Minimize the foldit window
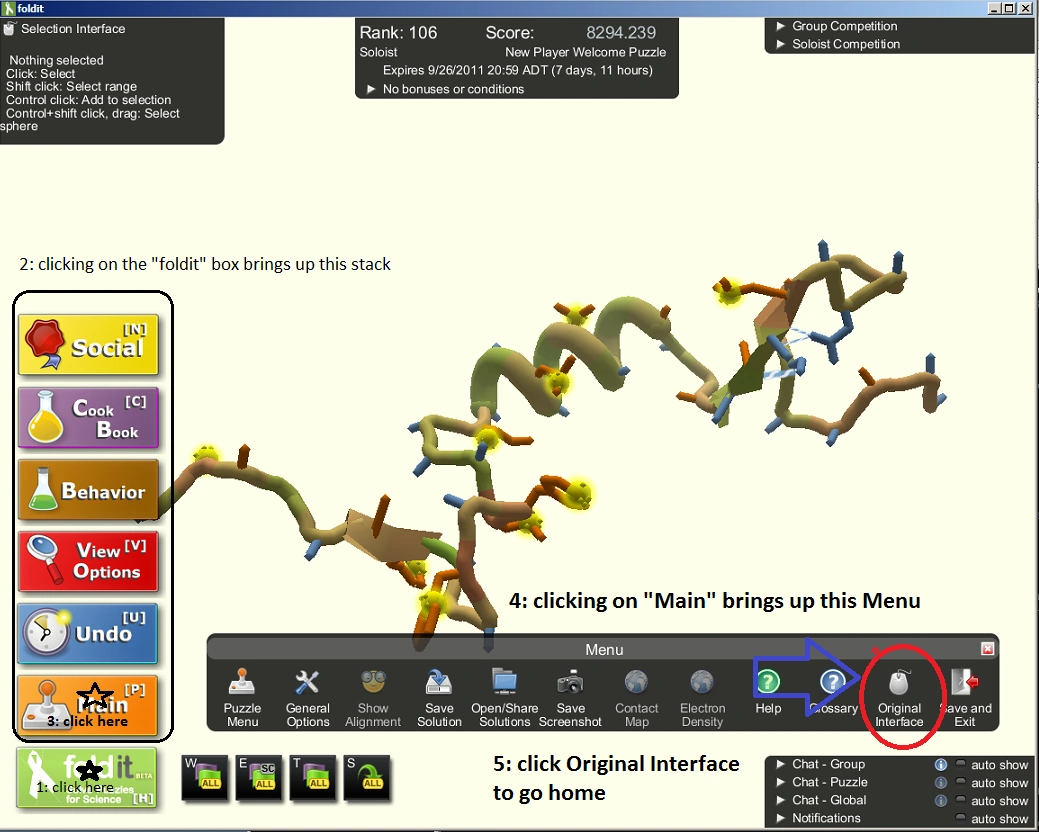The width and height of the screenshot is (1039, 832). 994,8
